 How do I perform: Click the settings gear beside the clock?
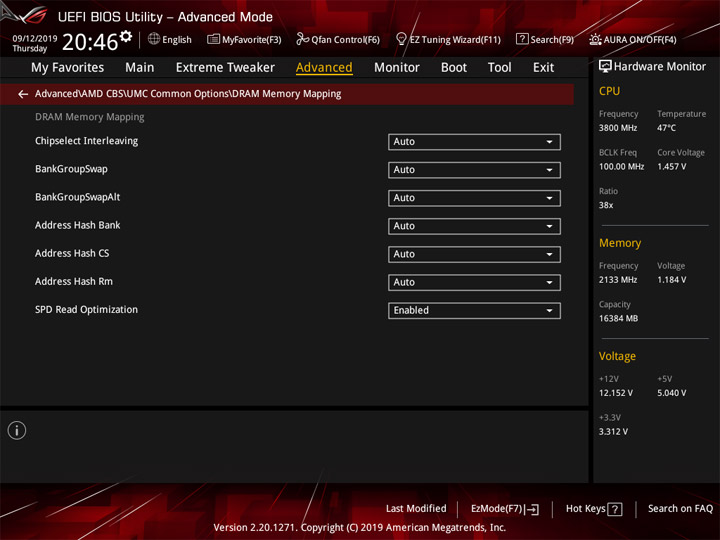tap(126, 36)
